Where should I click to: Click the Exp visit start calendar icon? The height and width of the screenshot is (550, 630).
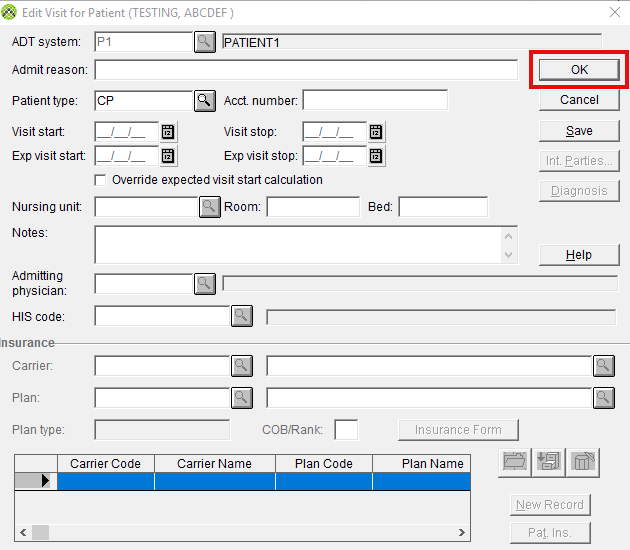point(168,155)
